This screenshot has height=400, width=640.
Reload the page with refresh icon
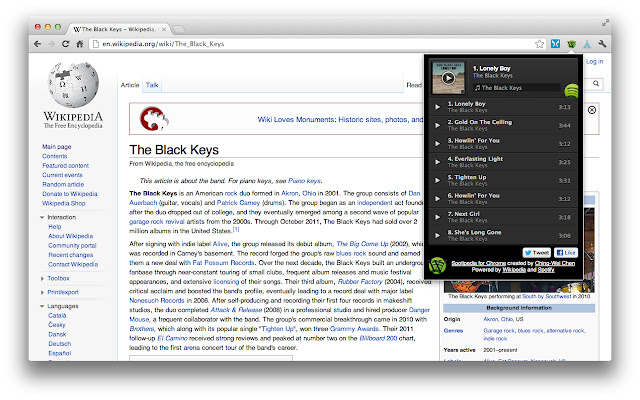click(x=65, y=44)
